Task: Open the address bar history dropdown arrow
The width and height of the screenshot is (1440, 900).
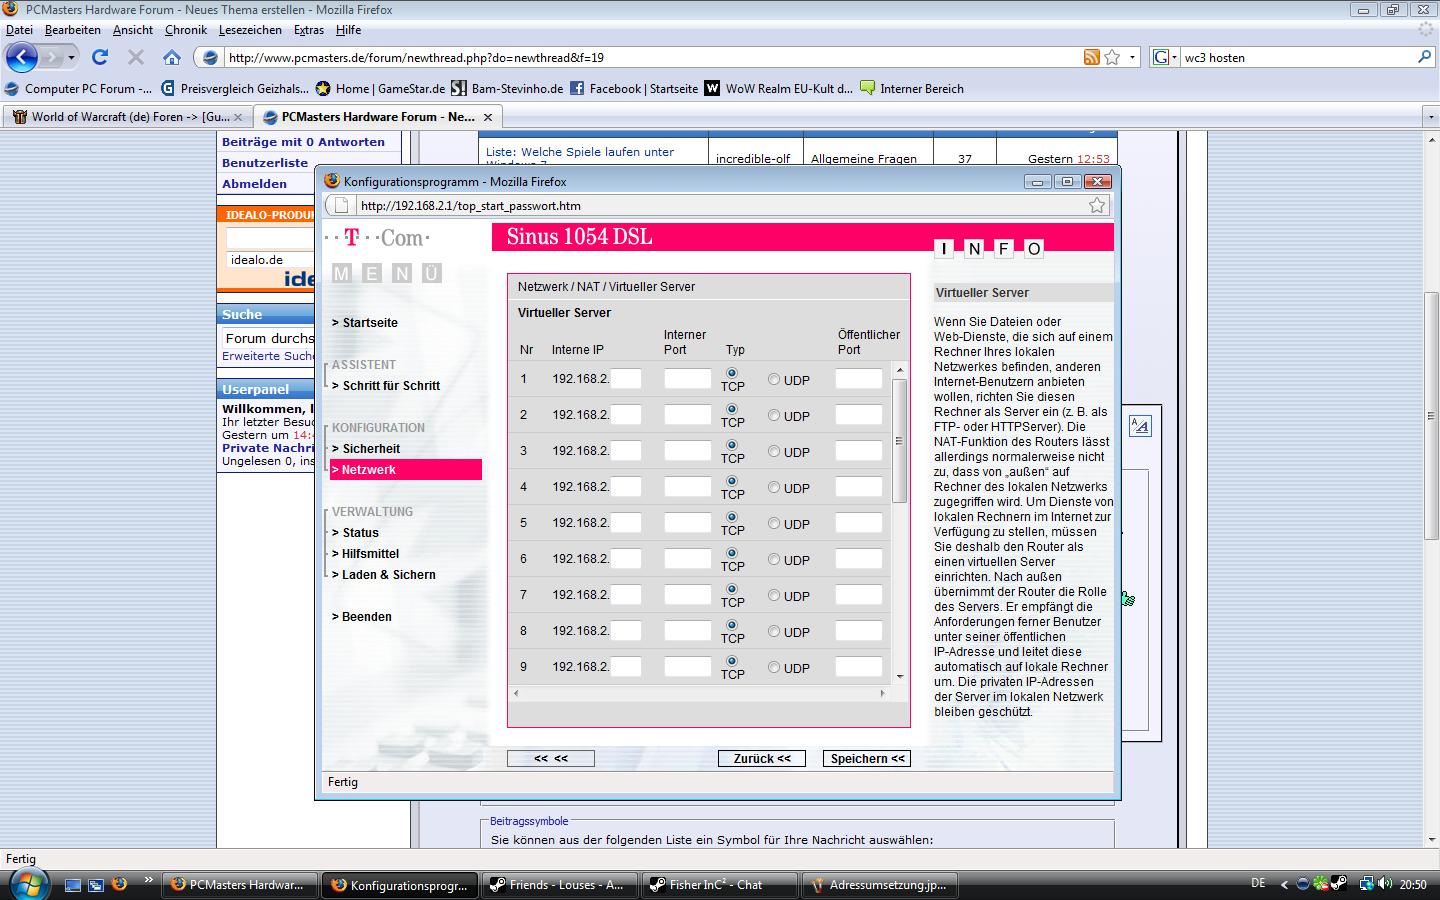Action: click(1132, 57)
